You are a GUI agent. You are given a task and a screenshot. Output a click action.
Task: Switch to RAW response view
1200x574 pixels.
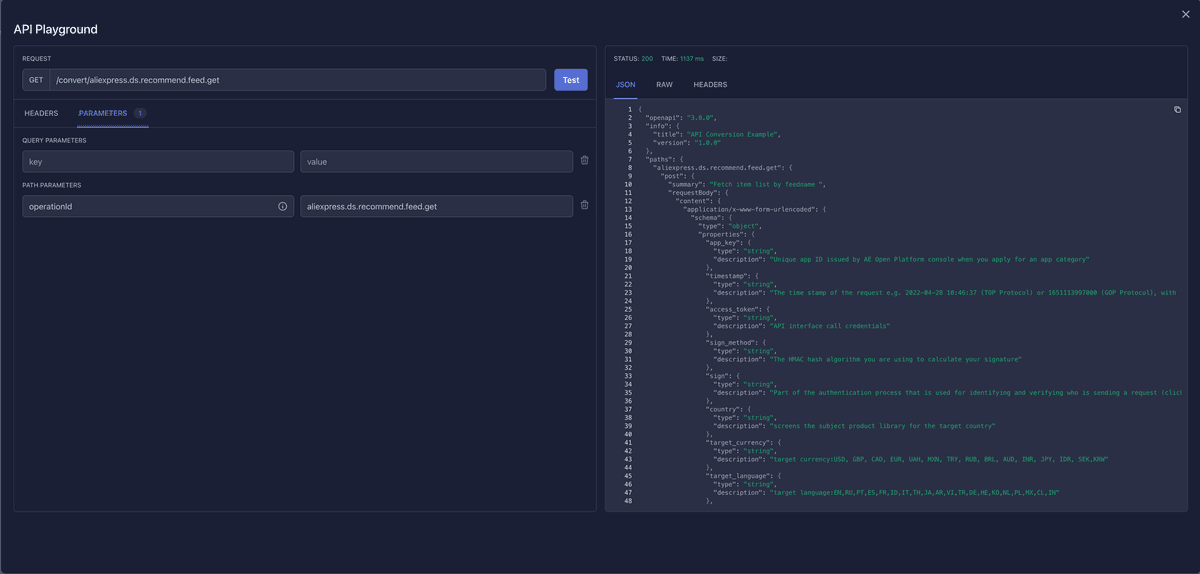(664, 85)
